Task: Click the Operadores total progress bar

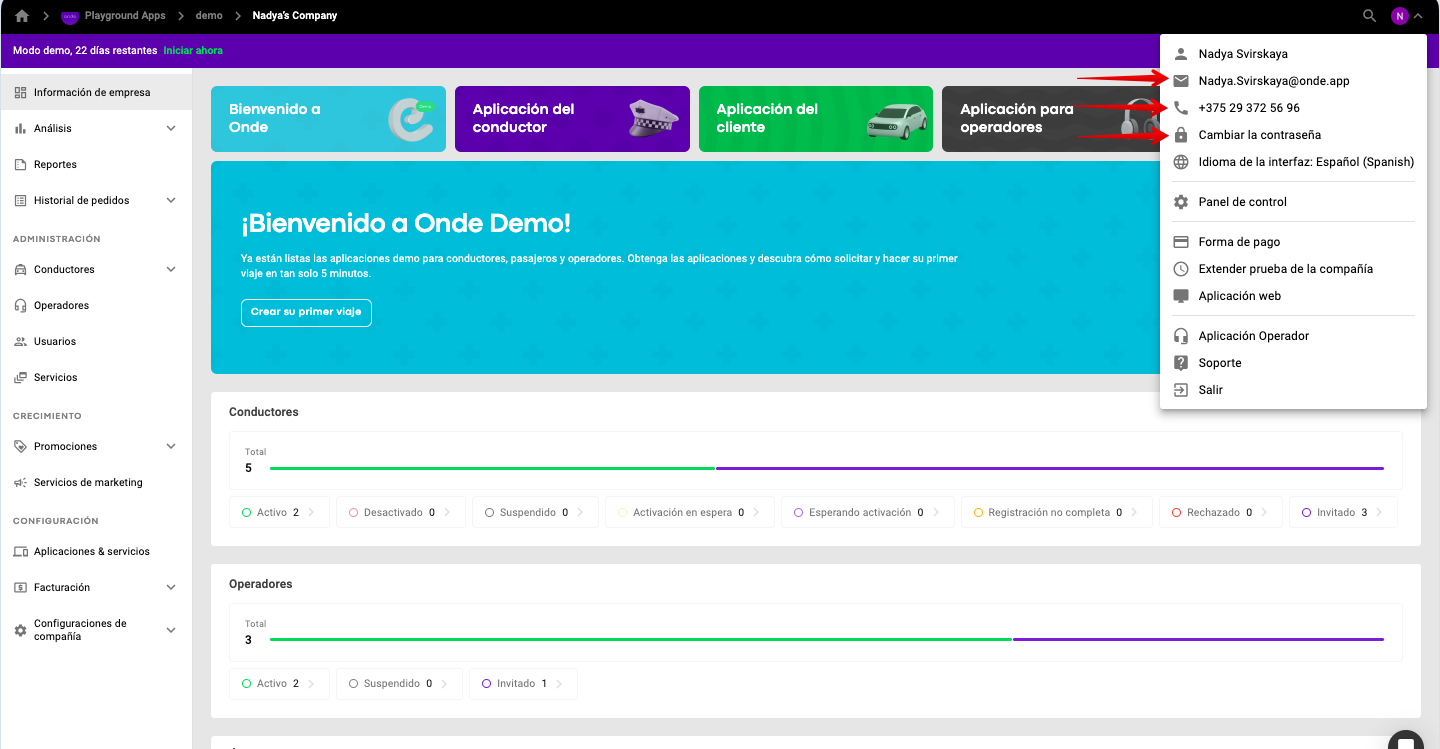Action: [826, 640]
